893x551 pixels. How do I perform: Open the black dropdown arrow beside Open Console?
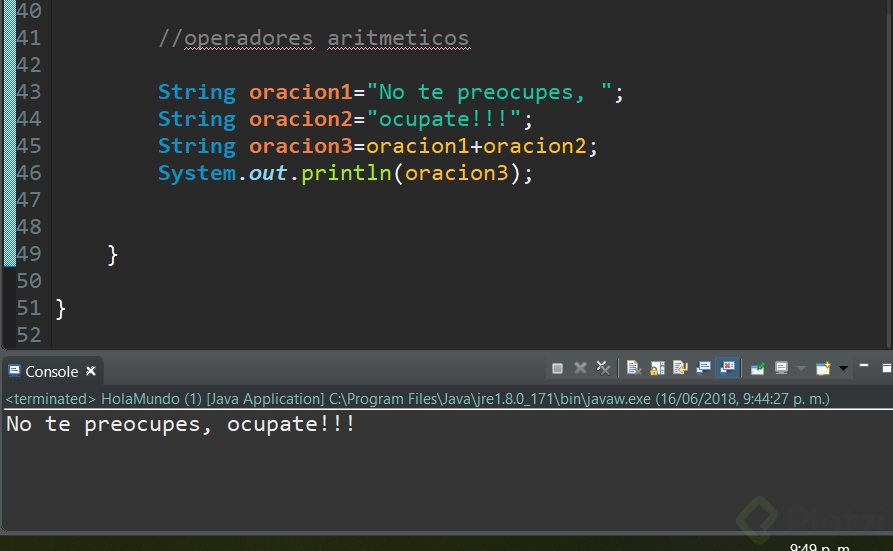pyautogui.click(x=843, y=369)
